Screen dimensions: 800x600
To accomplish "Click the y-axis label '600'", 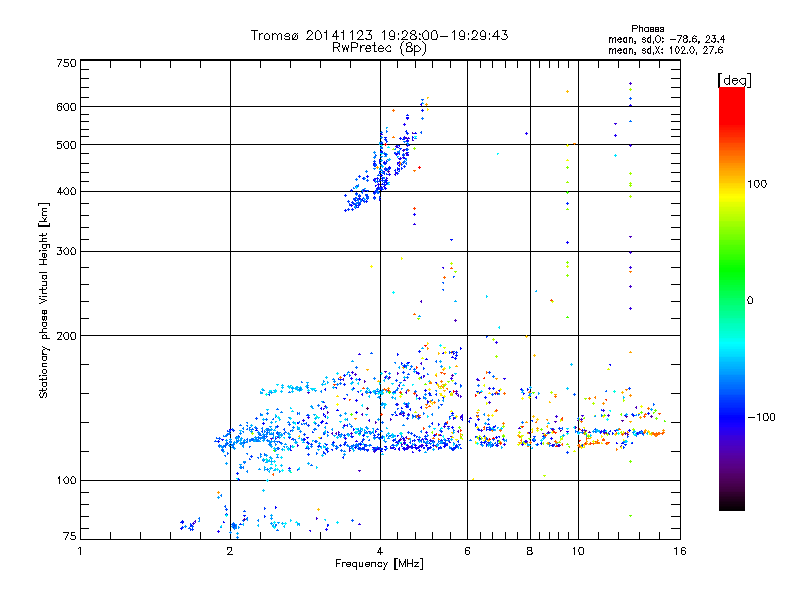I will [67, 107].
